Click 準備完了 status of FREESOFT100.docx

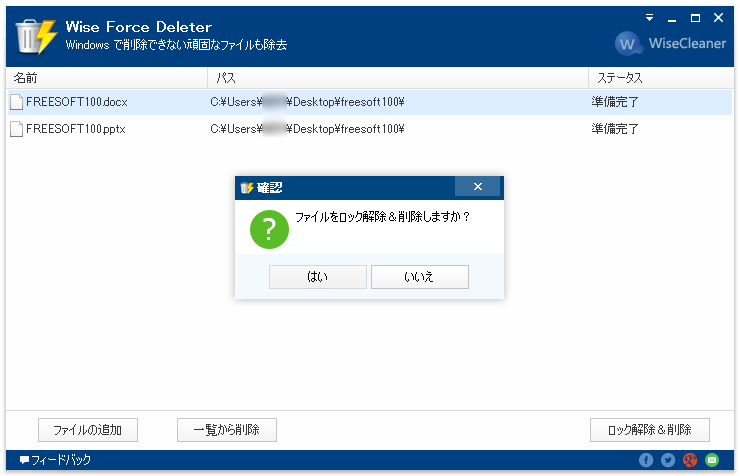(x=615, y=102)
